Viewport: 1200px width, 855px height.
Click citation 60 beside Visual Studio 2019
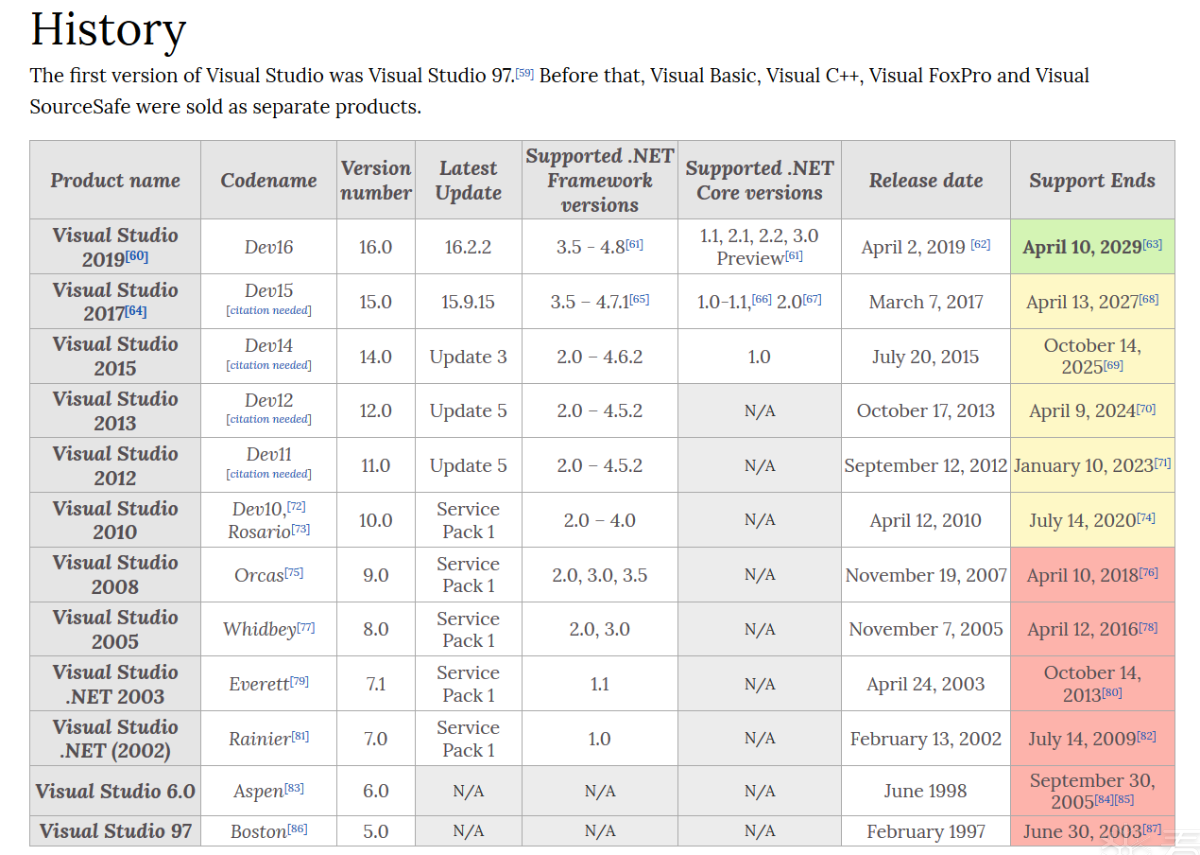coord(135,258)
